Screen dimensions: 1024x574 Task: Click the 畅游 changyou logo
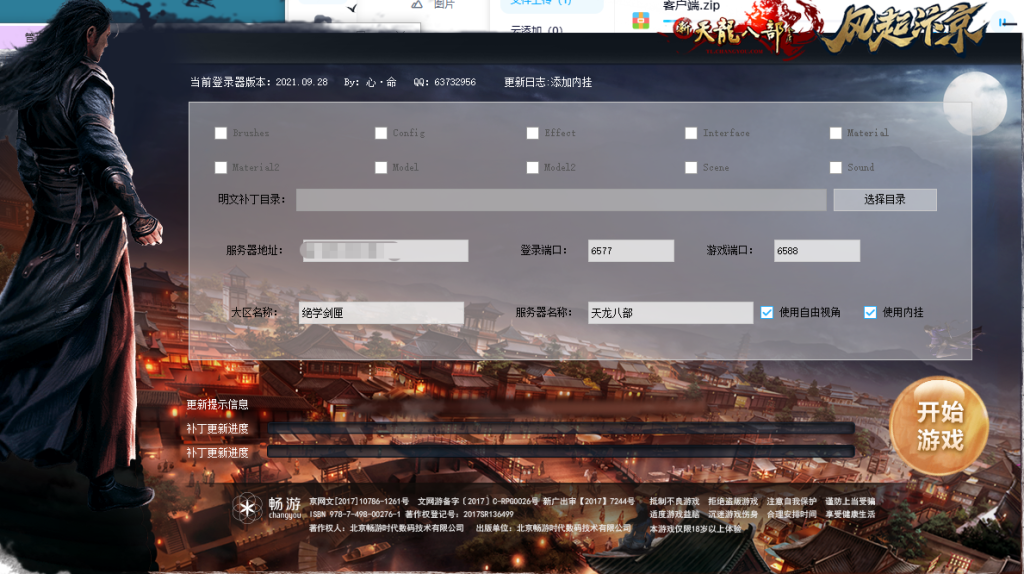point(266,507)
